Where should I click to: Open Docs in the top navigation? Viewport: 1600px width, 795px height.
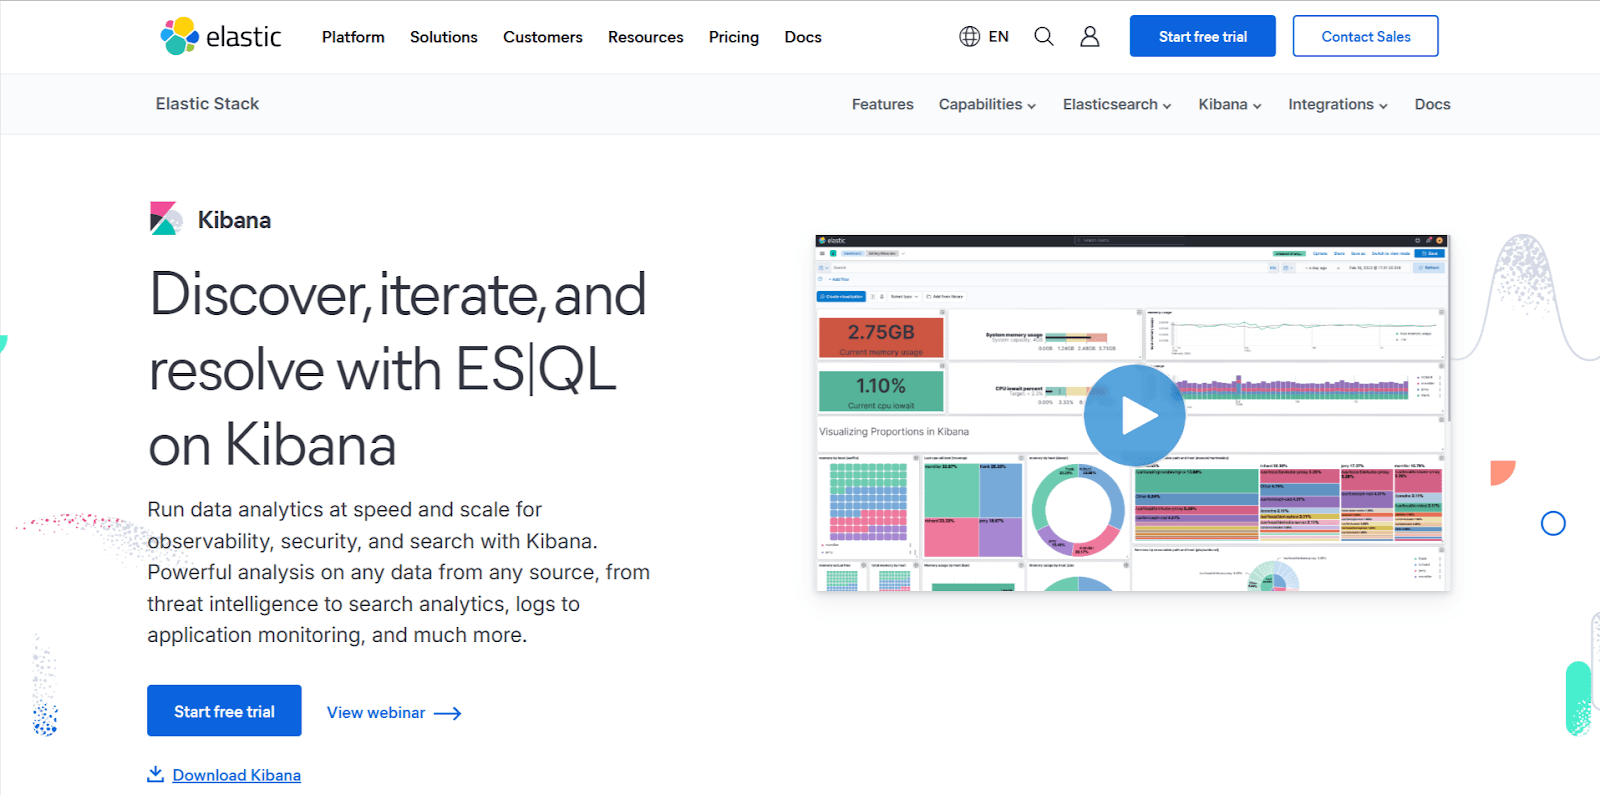[803, 37]
